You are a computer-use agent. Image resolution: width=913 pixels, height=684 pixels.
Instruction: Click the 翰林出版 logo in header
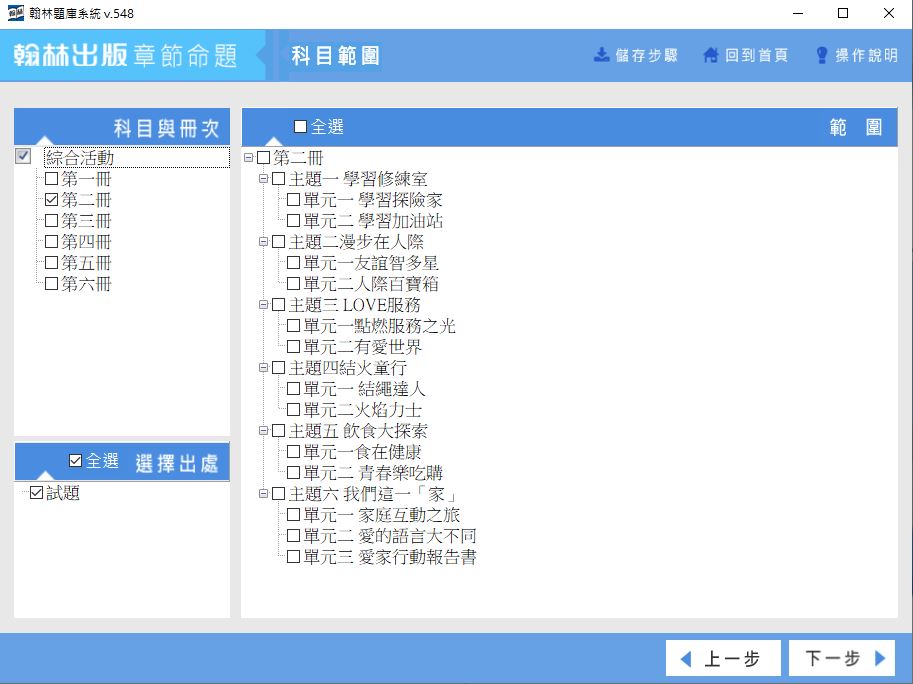click(x=71, y=55)
